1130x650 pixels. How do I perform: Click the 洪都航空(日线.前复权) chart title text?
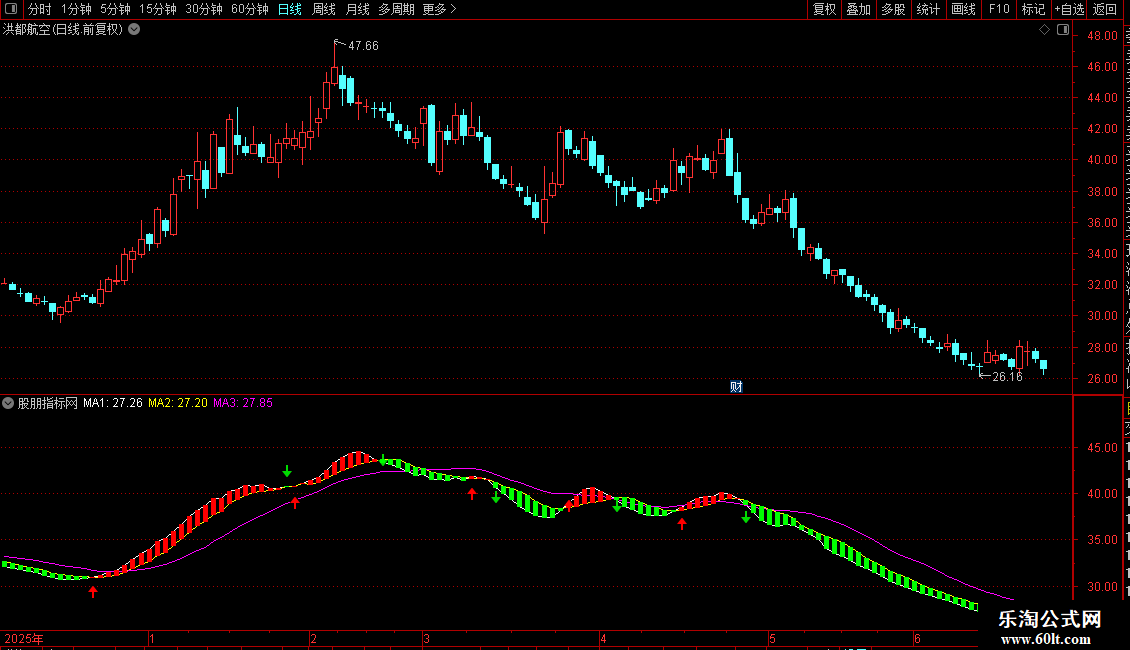pos(63,30)
